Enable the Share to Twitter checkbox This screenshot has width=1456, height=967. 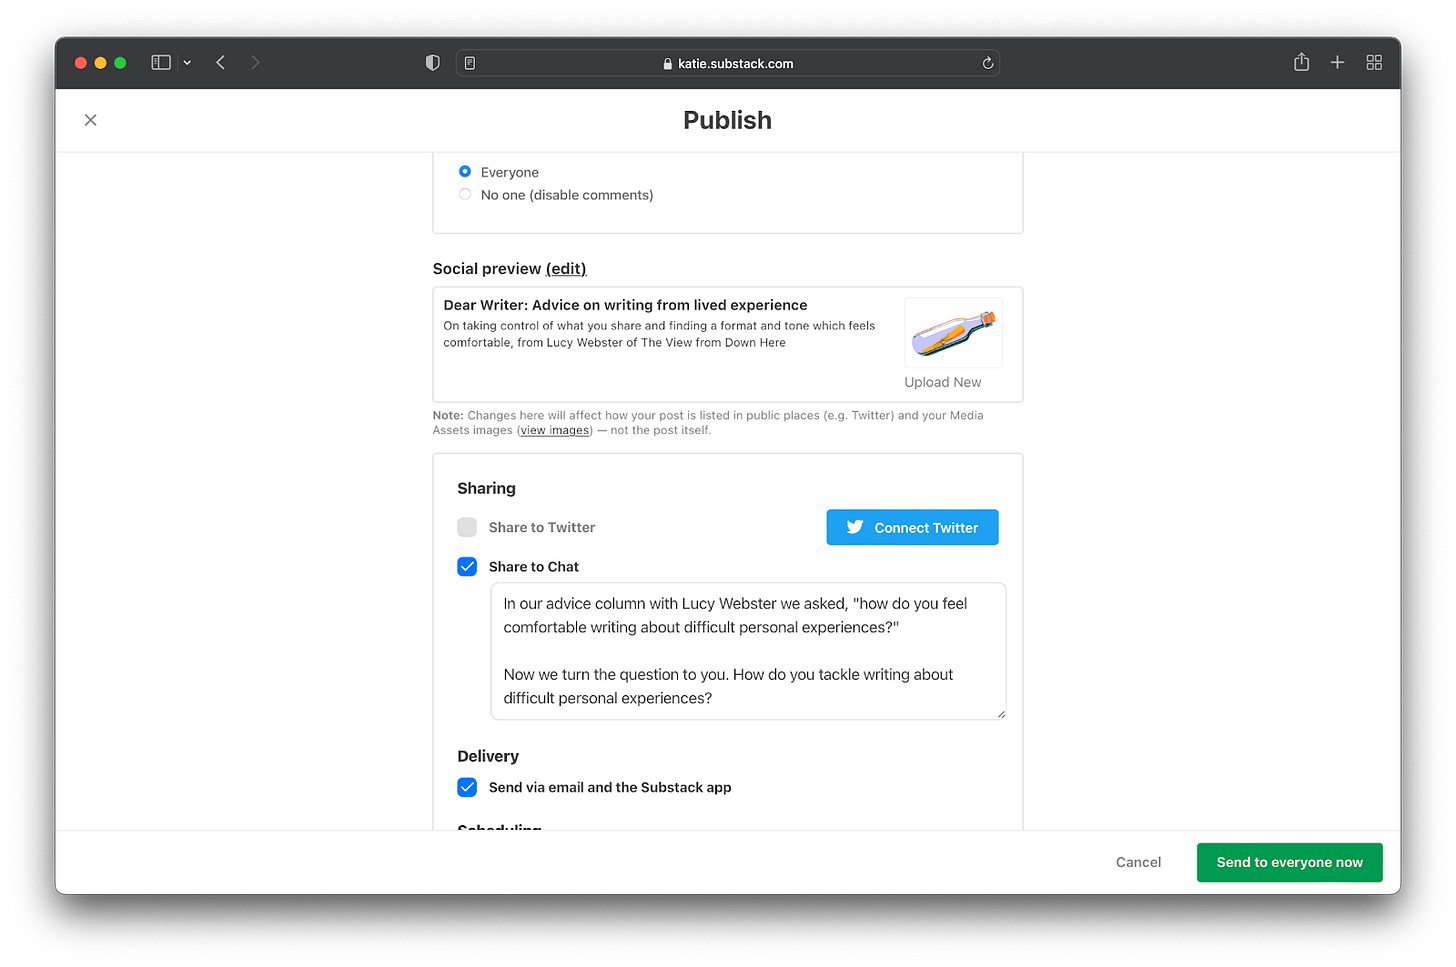(467, 527)
